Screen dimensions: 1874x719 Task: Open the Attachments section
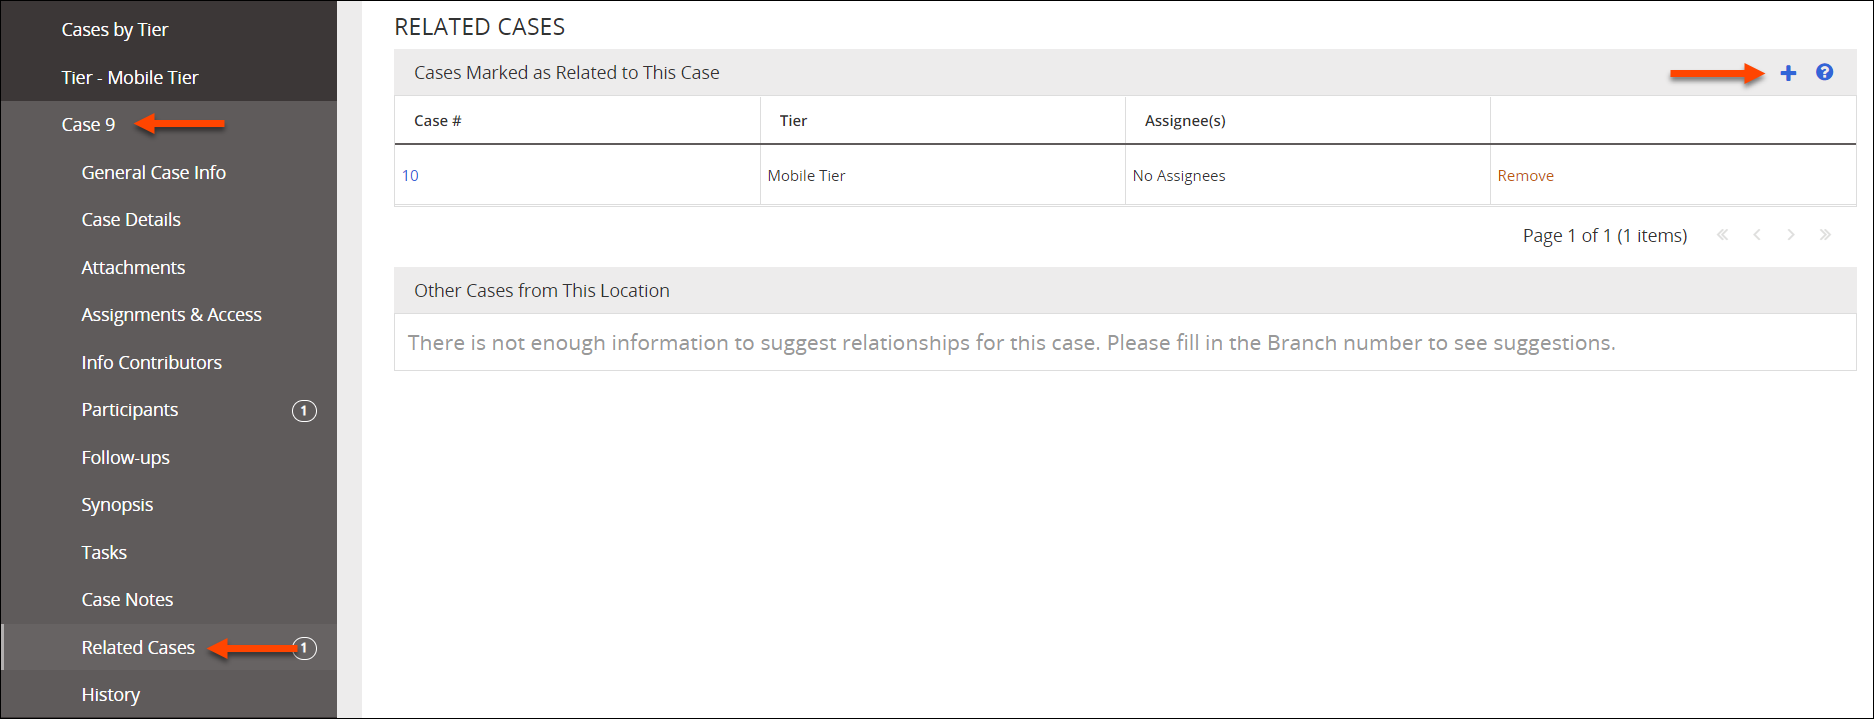(x=133, y=267)
